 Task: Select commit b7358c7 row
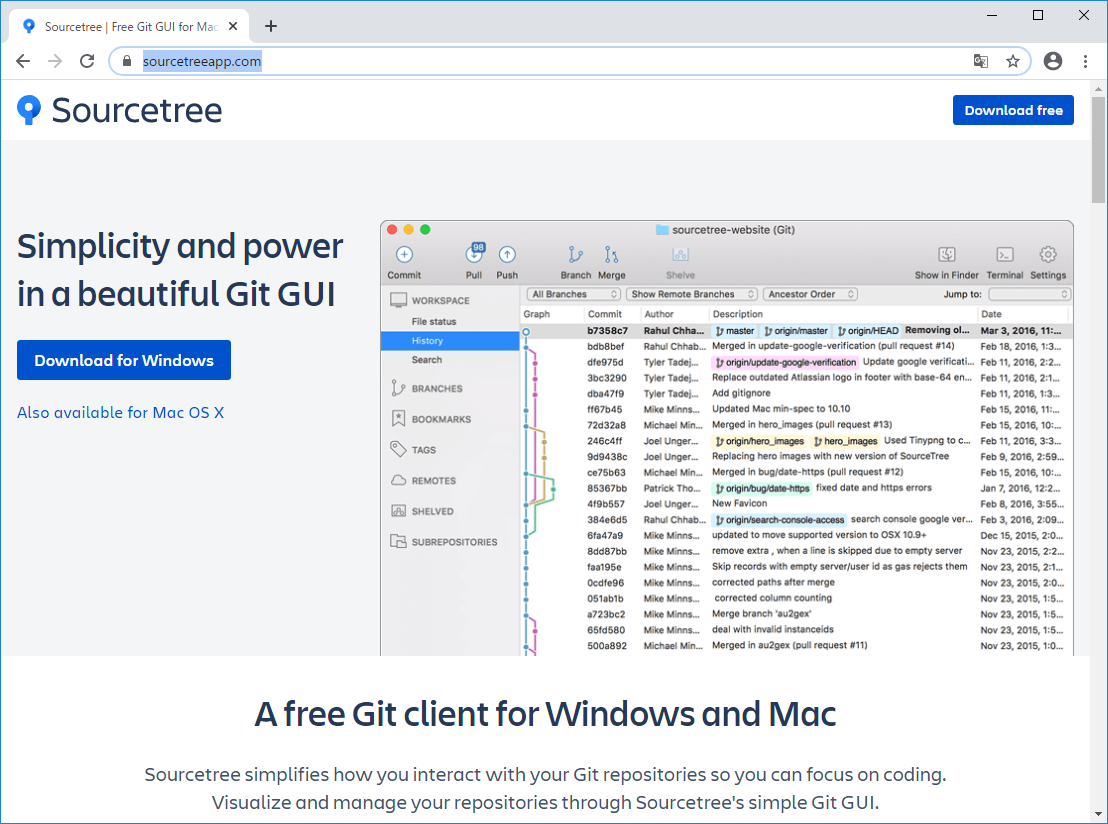(796, 331)
